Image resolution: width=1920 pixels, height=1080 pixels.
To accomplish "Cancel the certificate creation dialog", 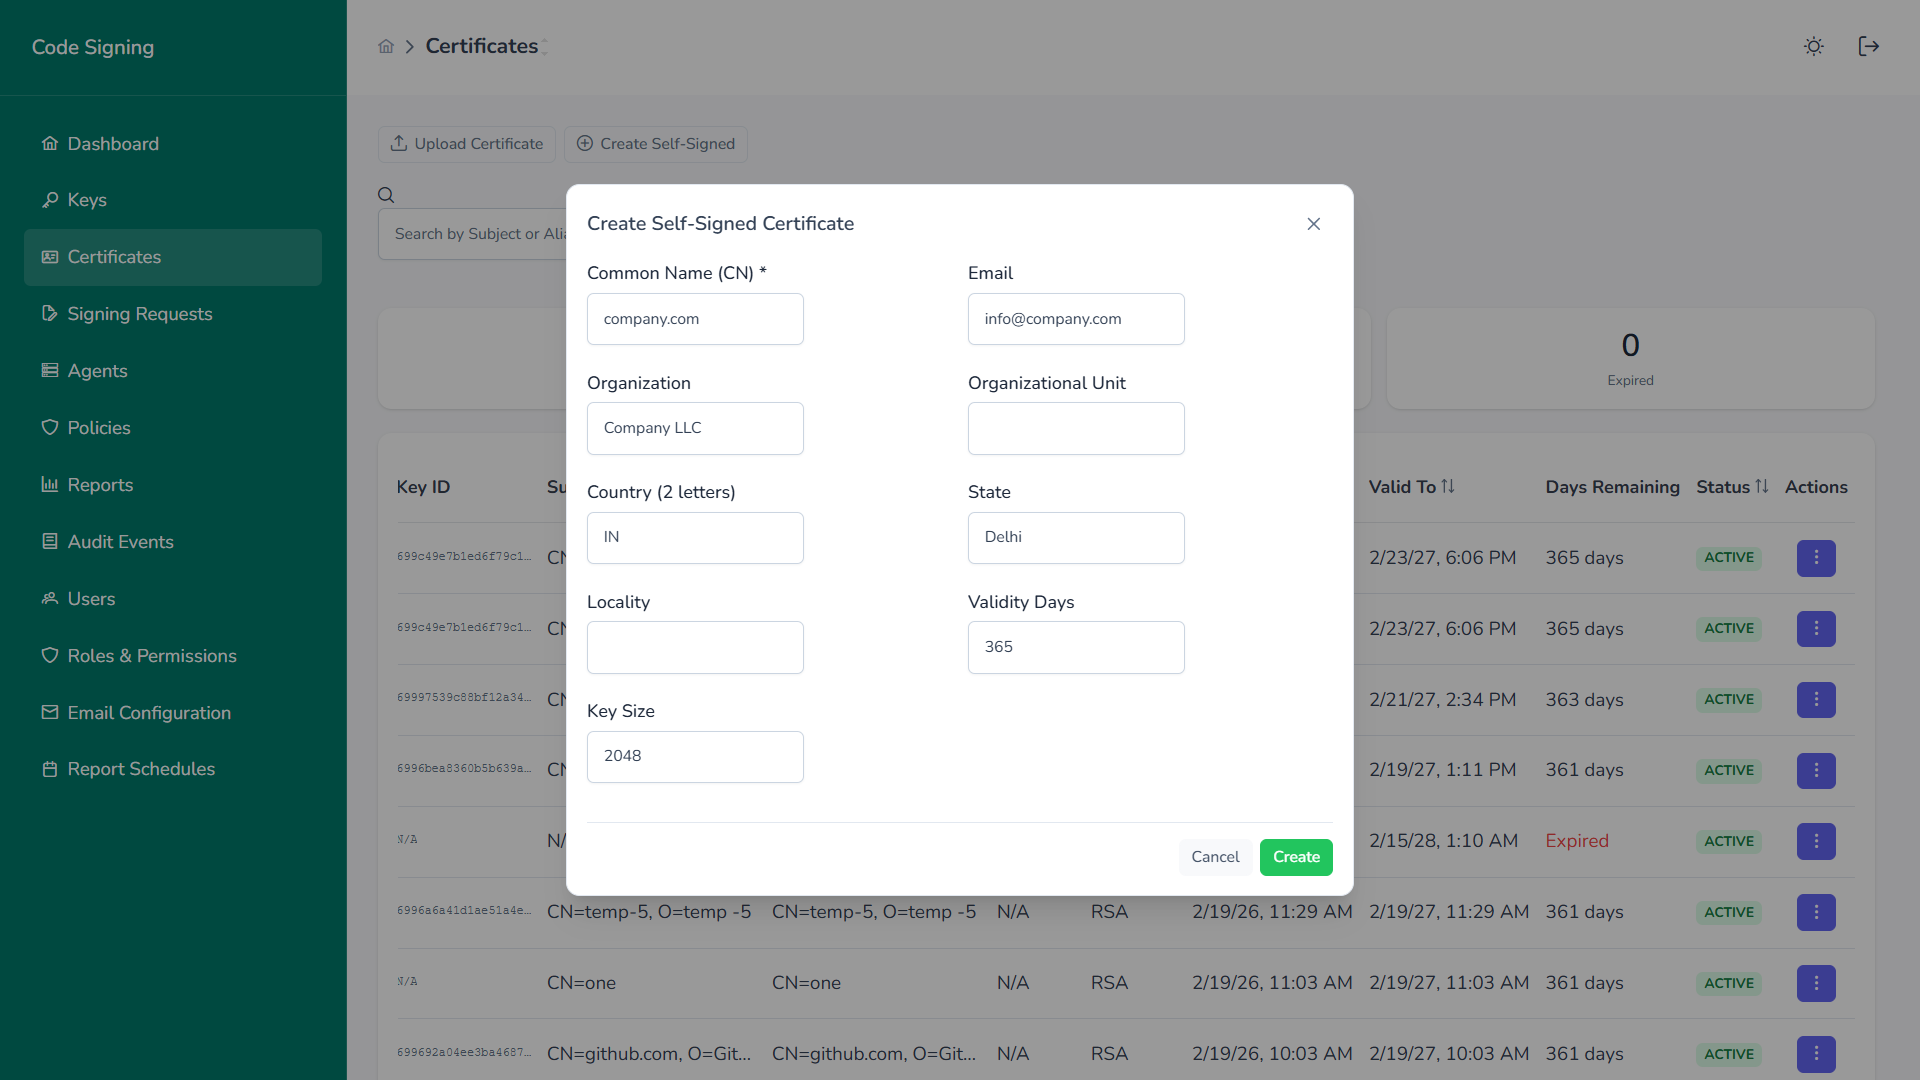I will pos(1215,857).
